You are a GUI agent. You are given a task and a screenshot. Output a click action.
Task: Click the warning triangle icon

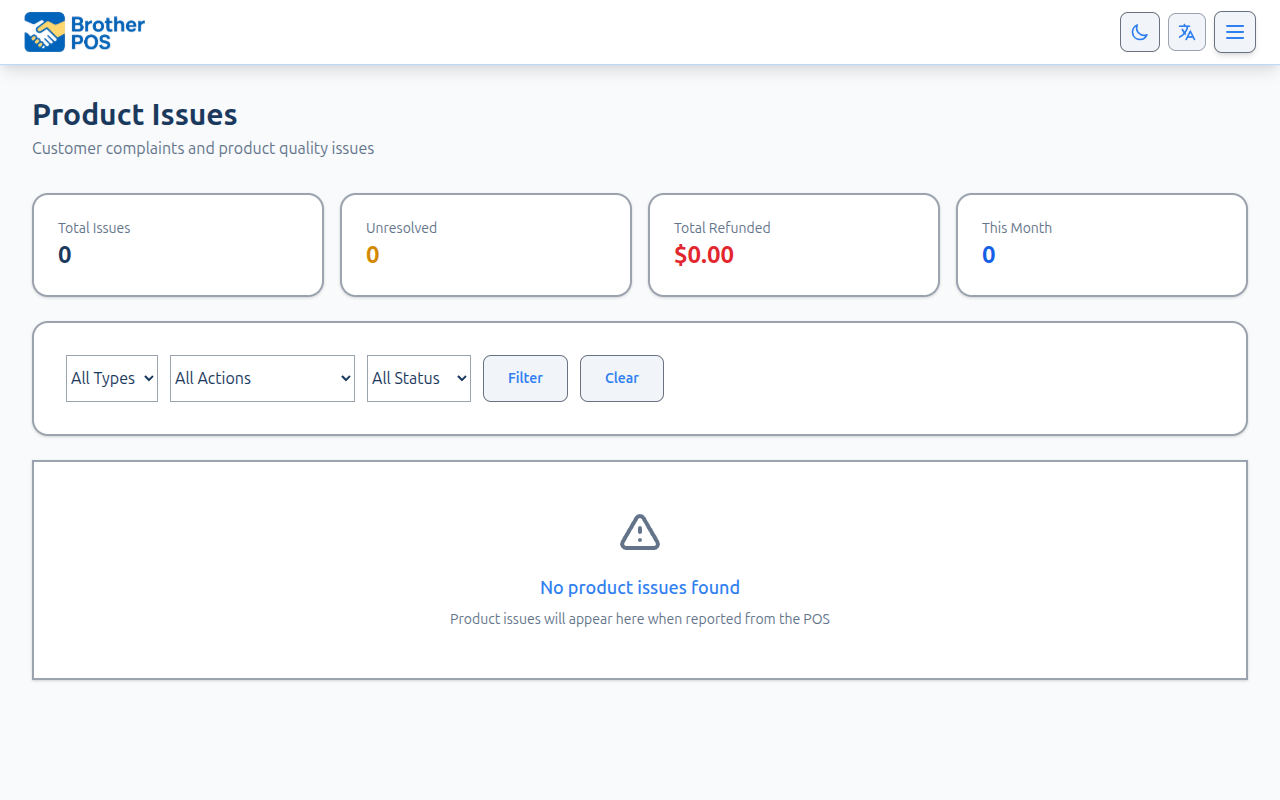click(x=640, y=532)
